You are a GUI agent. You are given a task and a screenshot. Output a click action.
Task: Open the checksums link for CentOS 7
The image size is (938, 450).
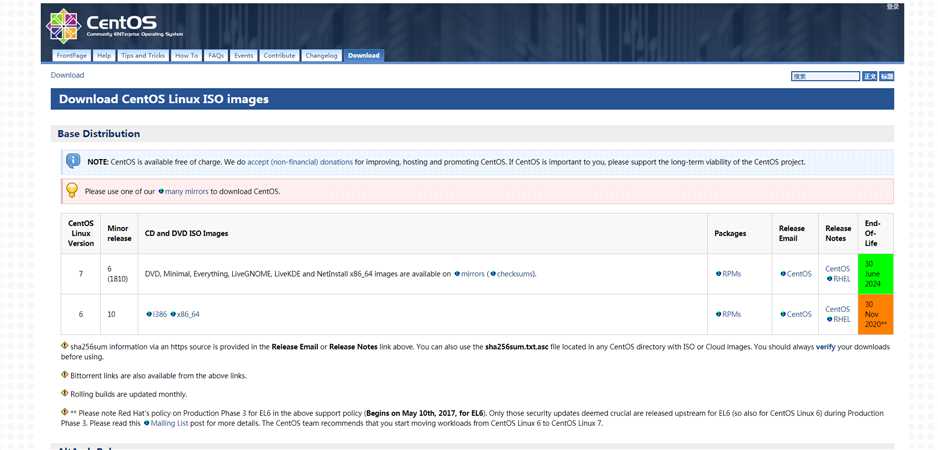tap(515, 274)
